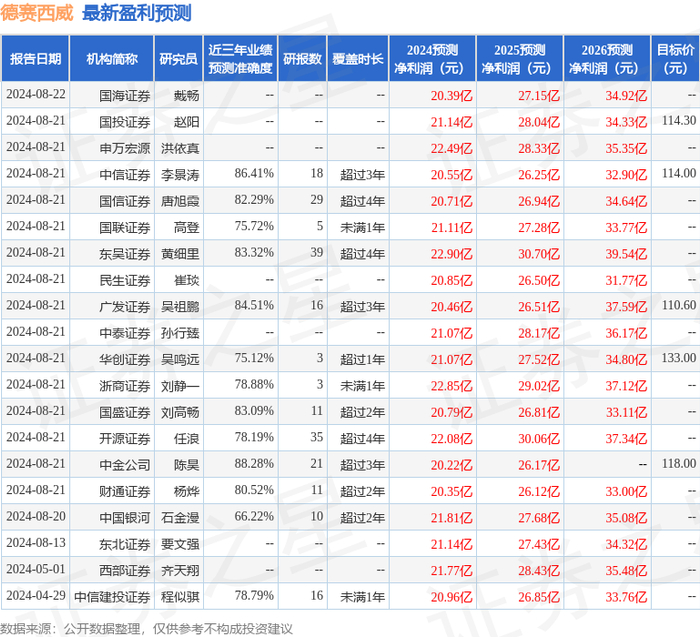Click 近三年业绩预测准确度 column header
This screenshot has height=637, width=700.
coord(240,58)
